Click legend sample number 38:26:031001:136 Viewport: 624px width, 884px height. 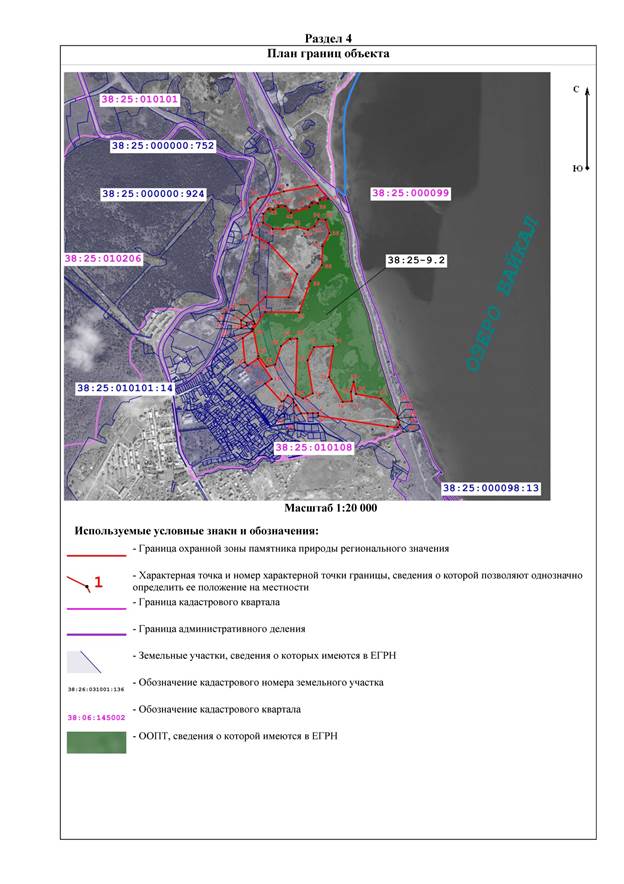click(96, 689)
